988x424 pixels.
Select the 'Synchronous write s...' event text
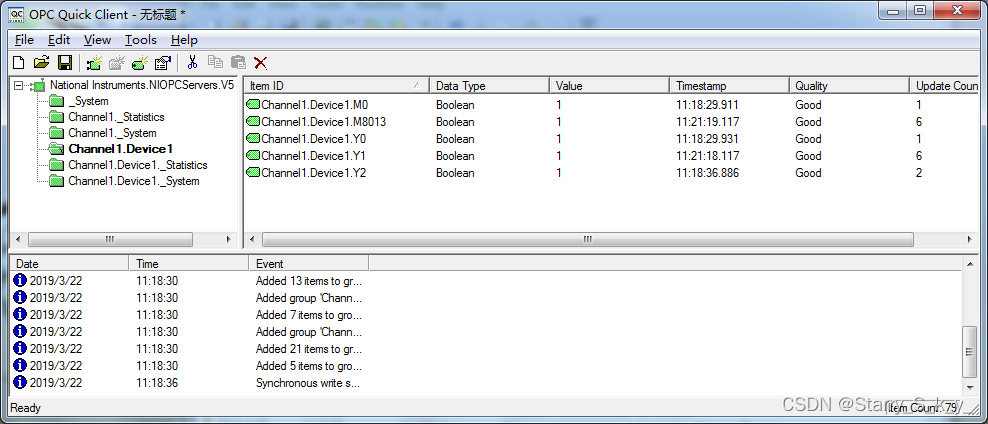pyautogui.click(x=308, y=382)
